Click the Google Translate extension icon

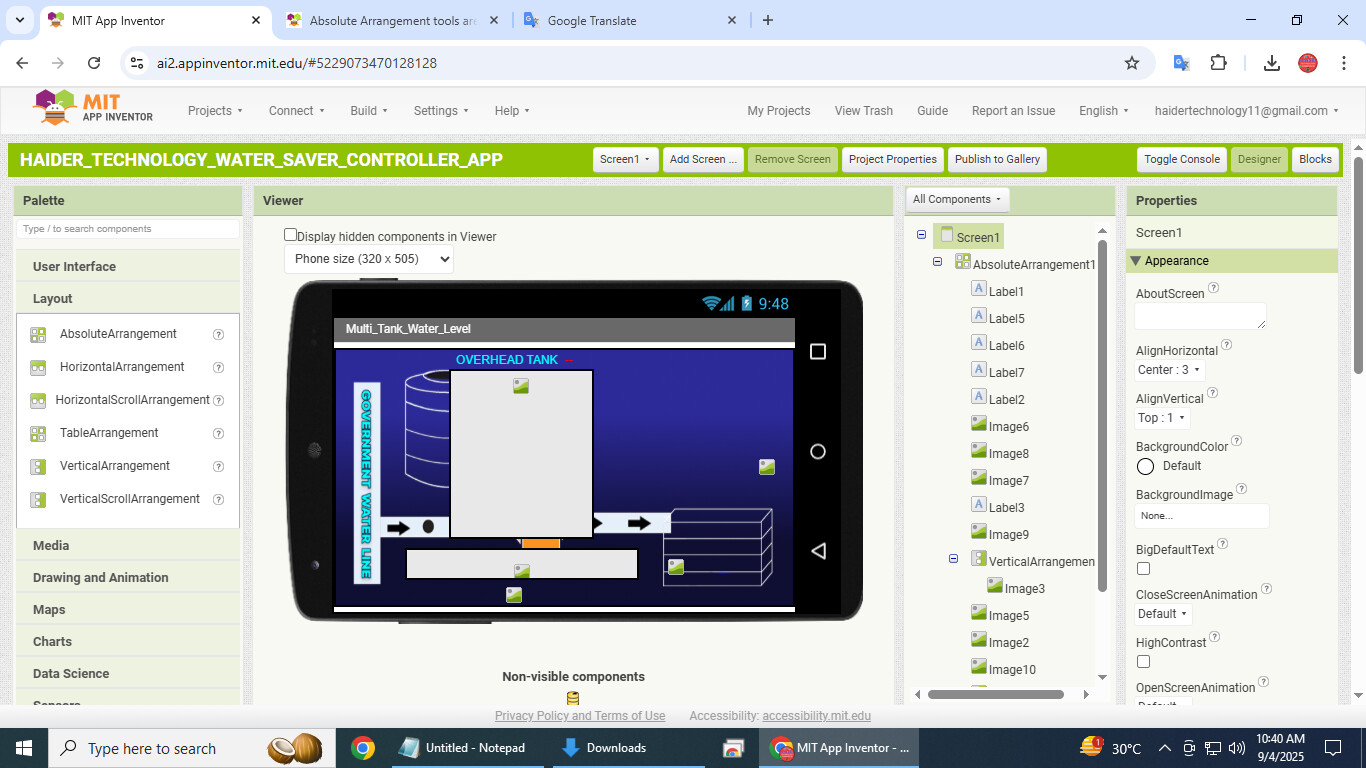coord(1181,63)
